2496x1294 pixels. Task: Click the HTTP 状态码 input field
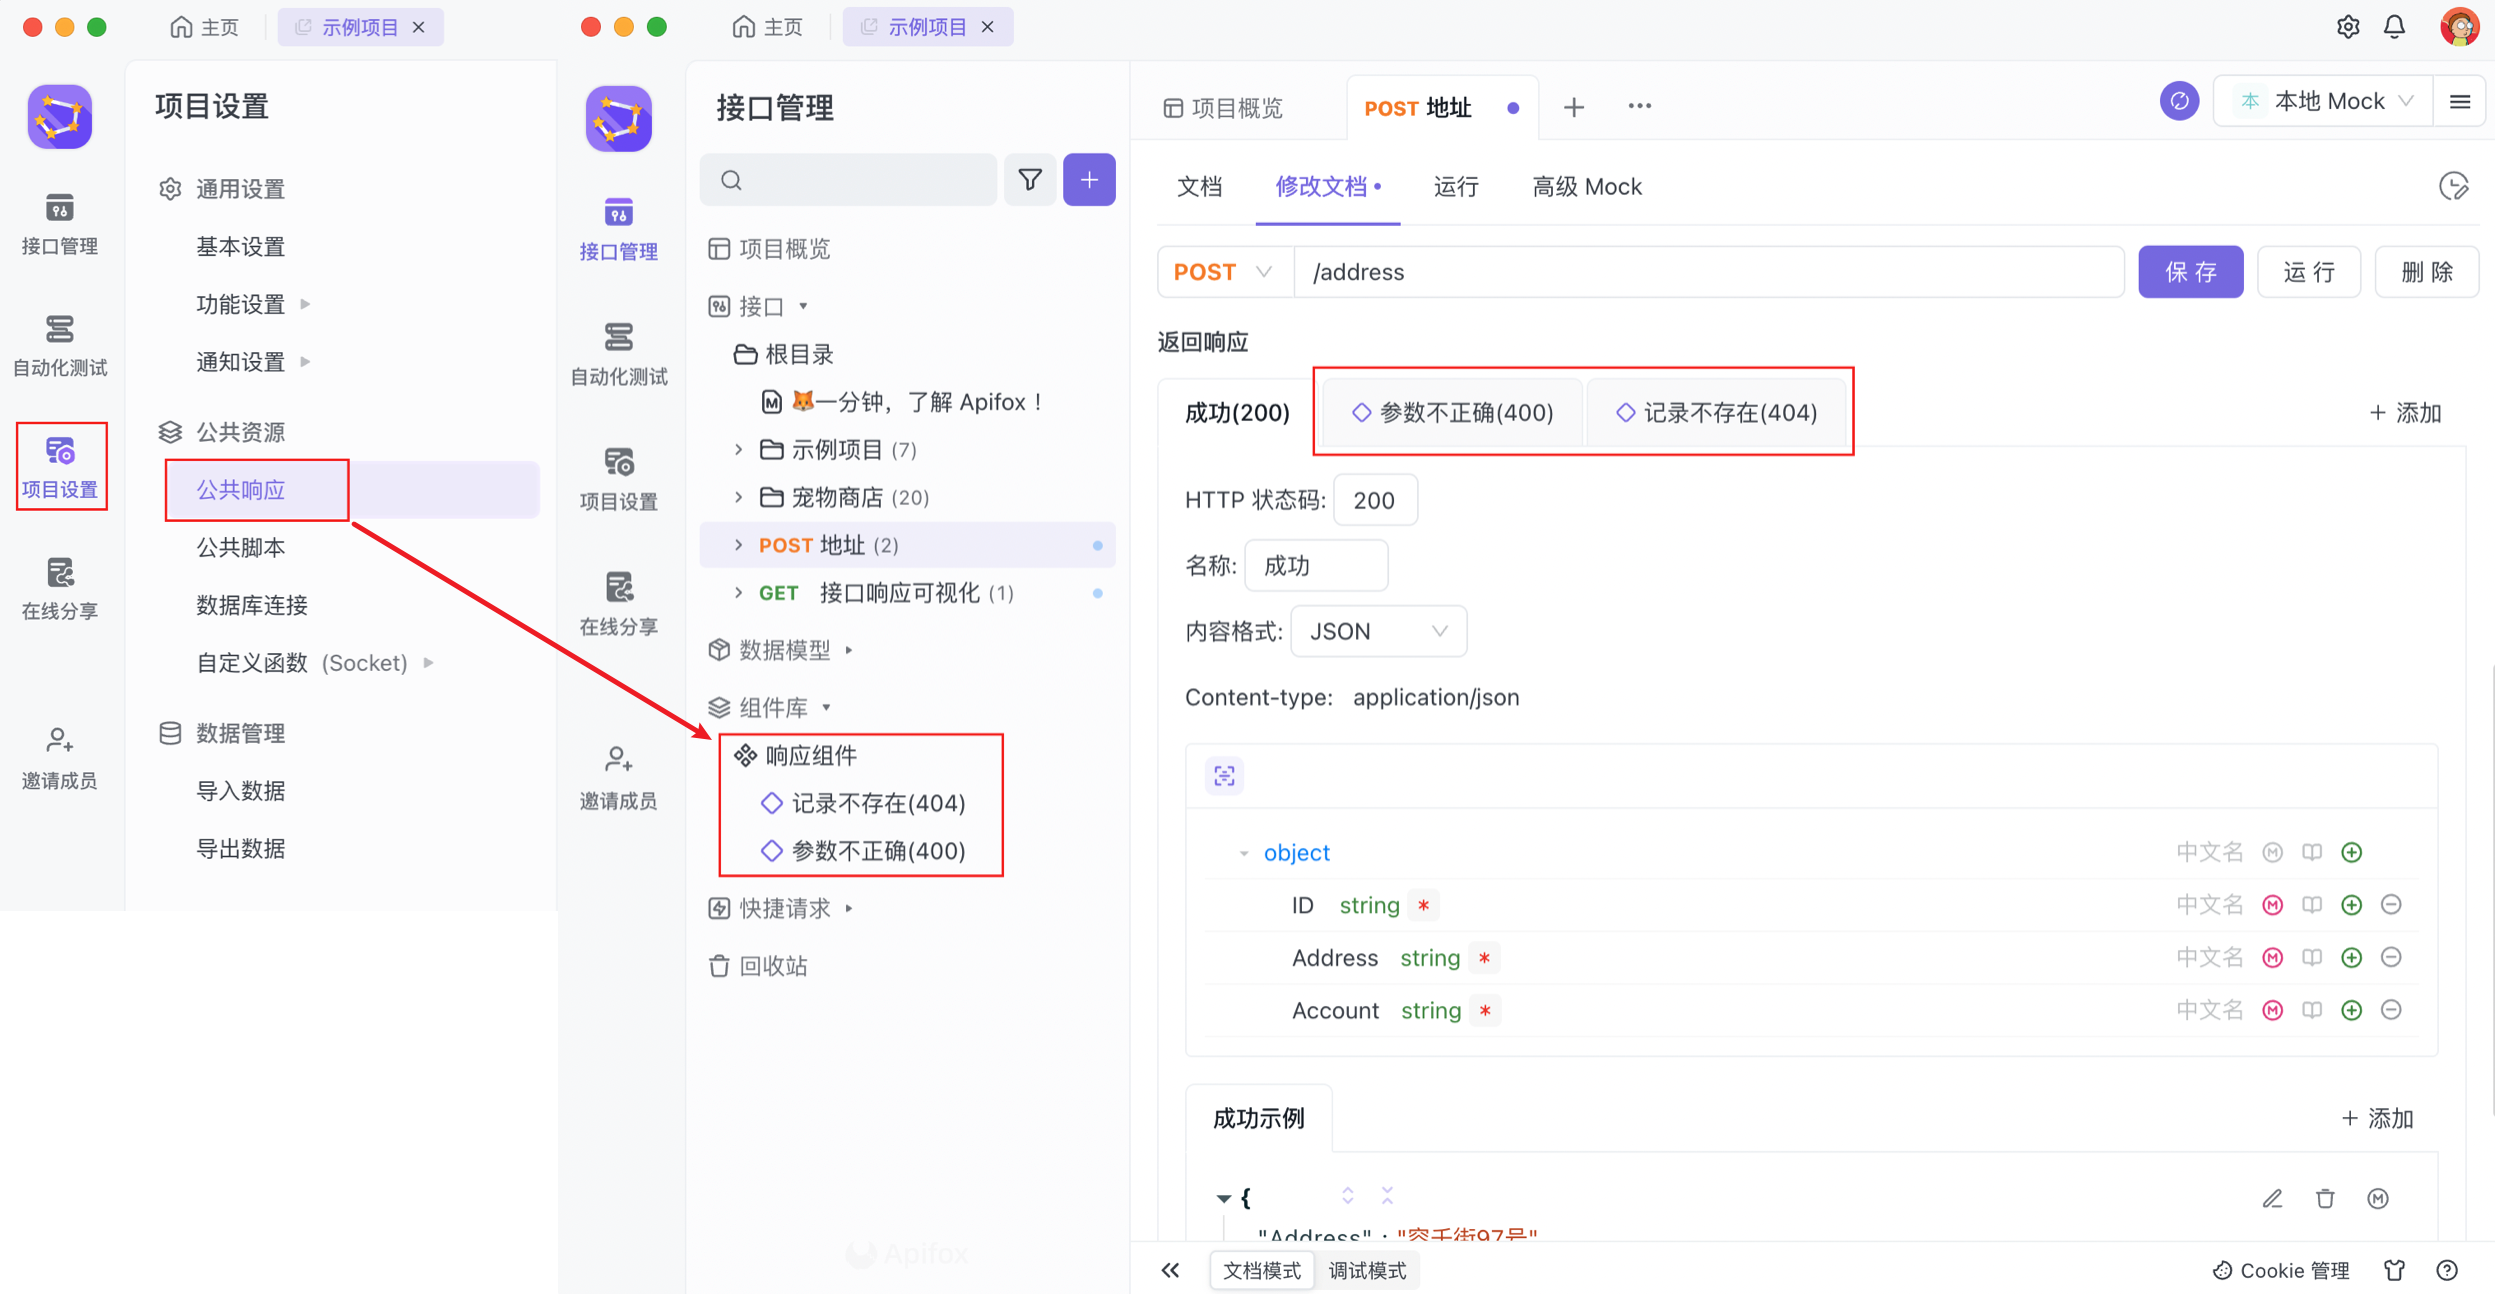pyautogui.click(x=1375, y=500)
